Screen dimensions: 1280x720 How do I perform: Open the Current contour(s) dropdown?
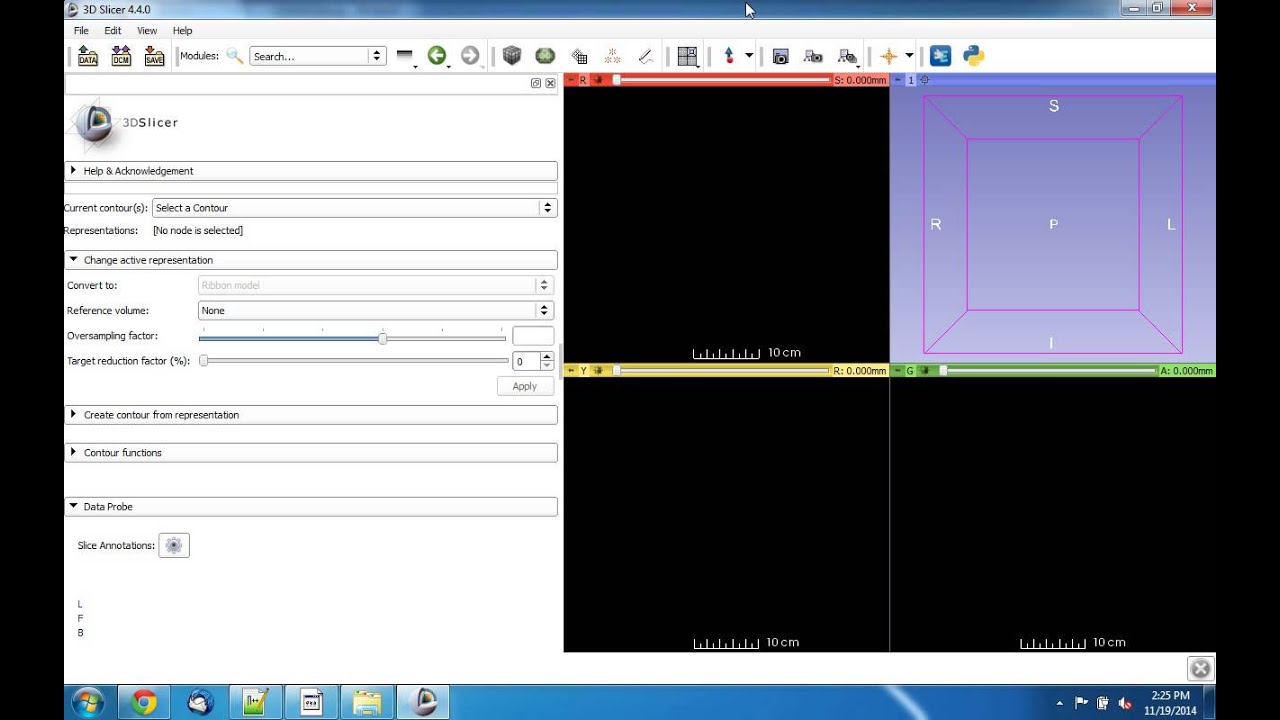tap(354, 208)
